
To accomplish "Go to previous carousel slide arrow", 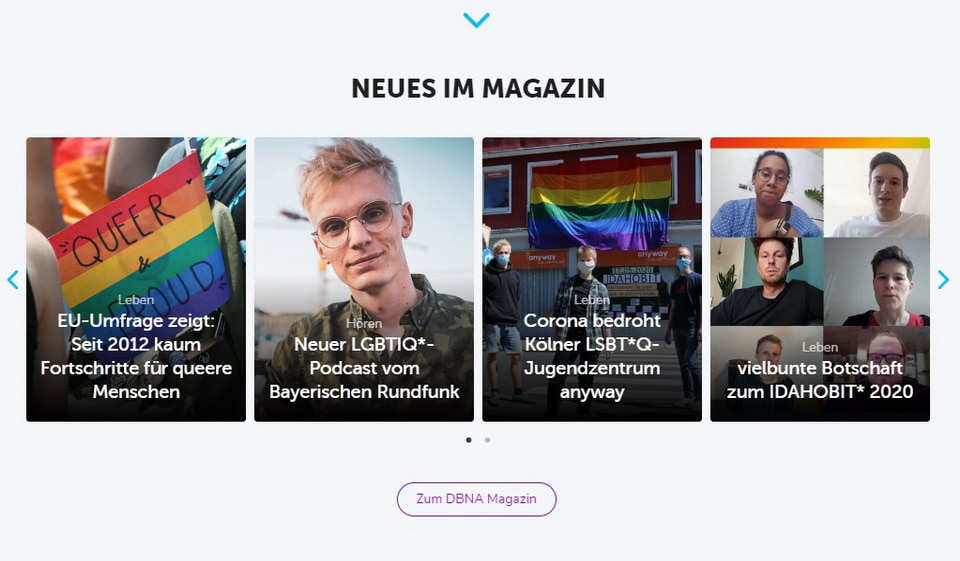I will click(x=13, y=280).
